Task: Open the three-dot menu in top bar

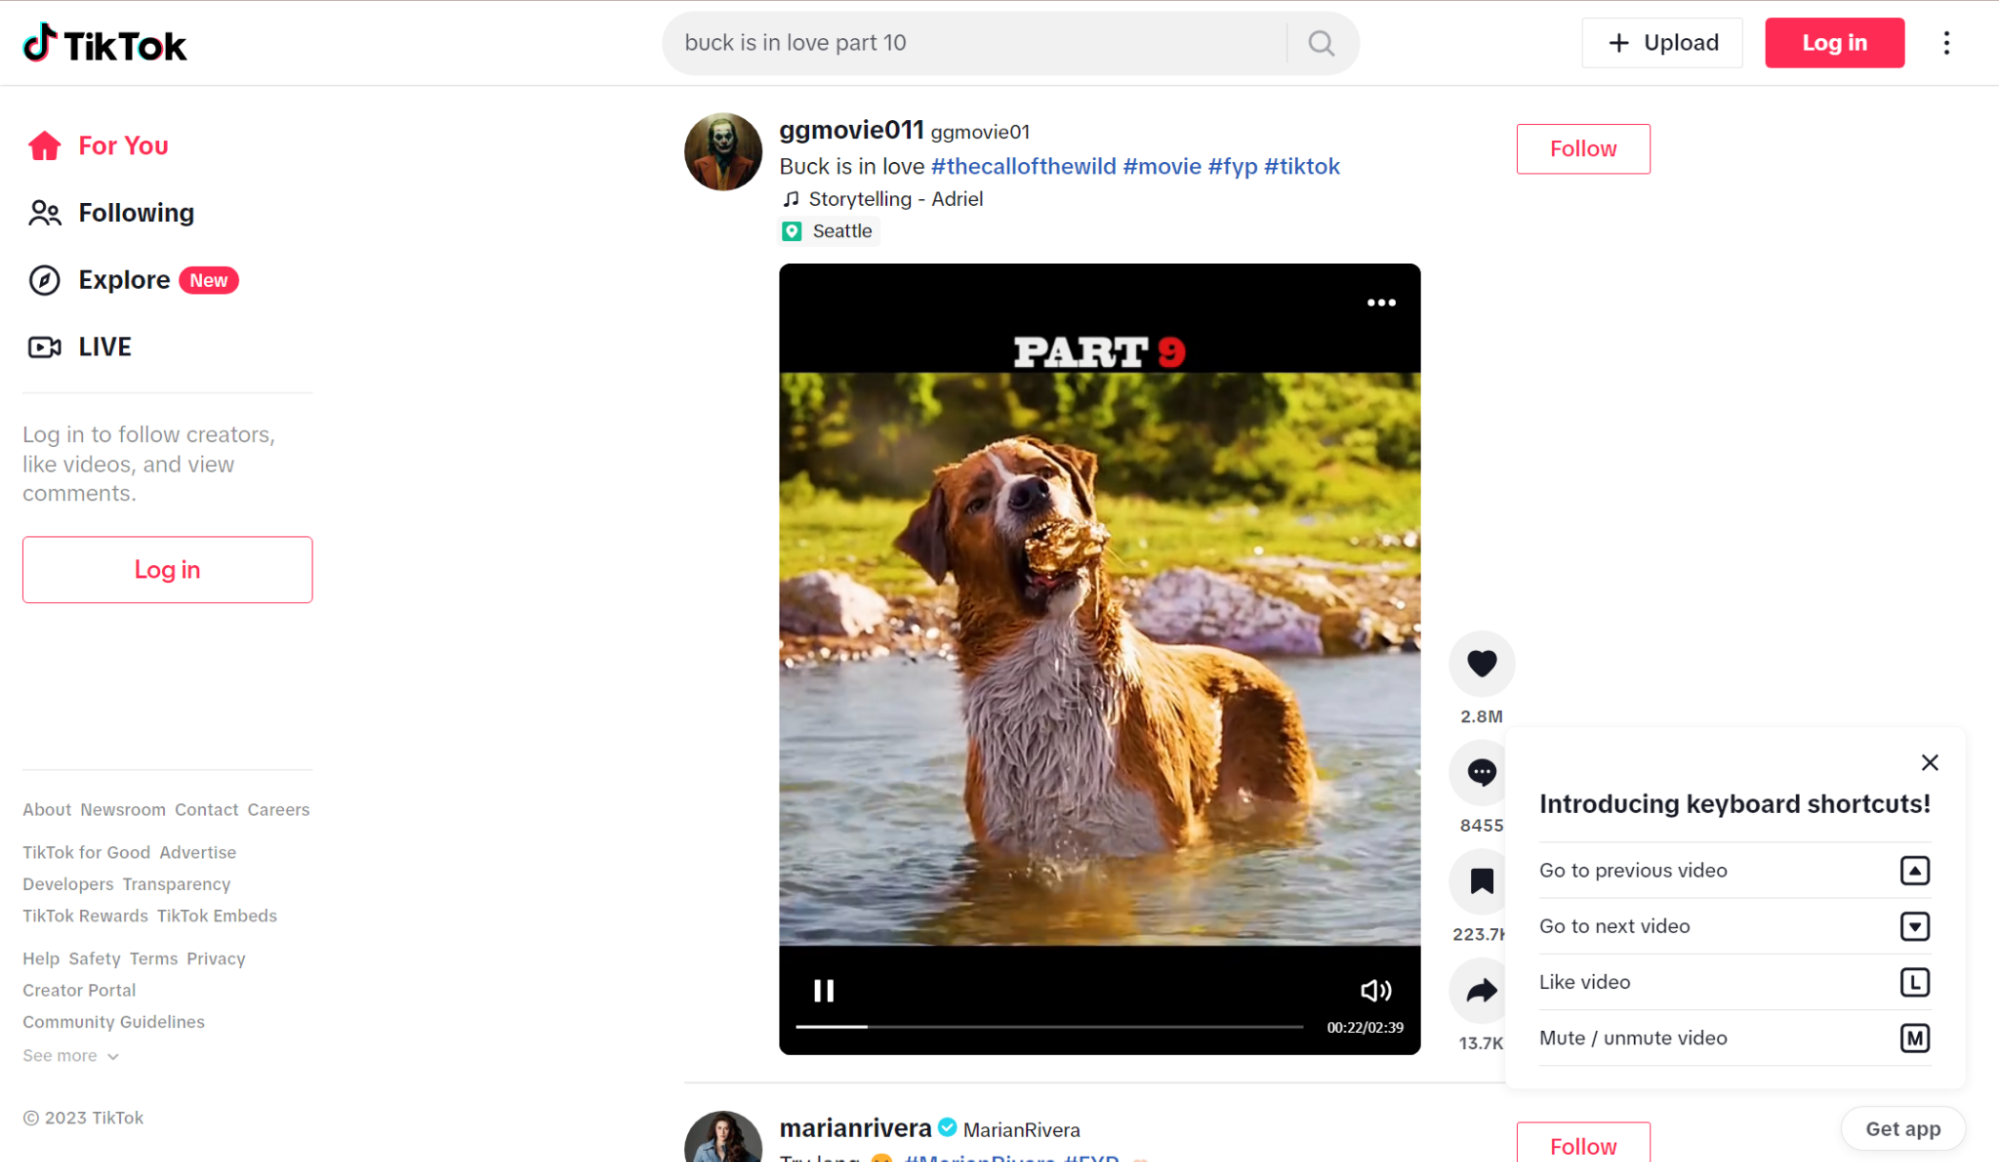Action: pos(1946,43)
